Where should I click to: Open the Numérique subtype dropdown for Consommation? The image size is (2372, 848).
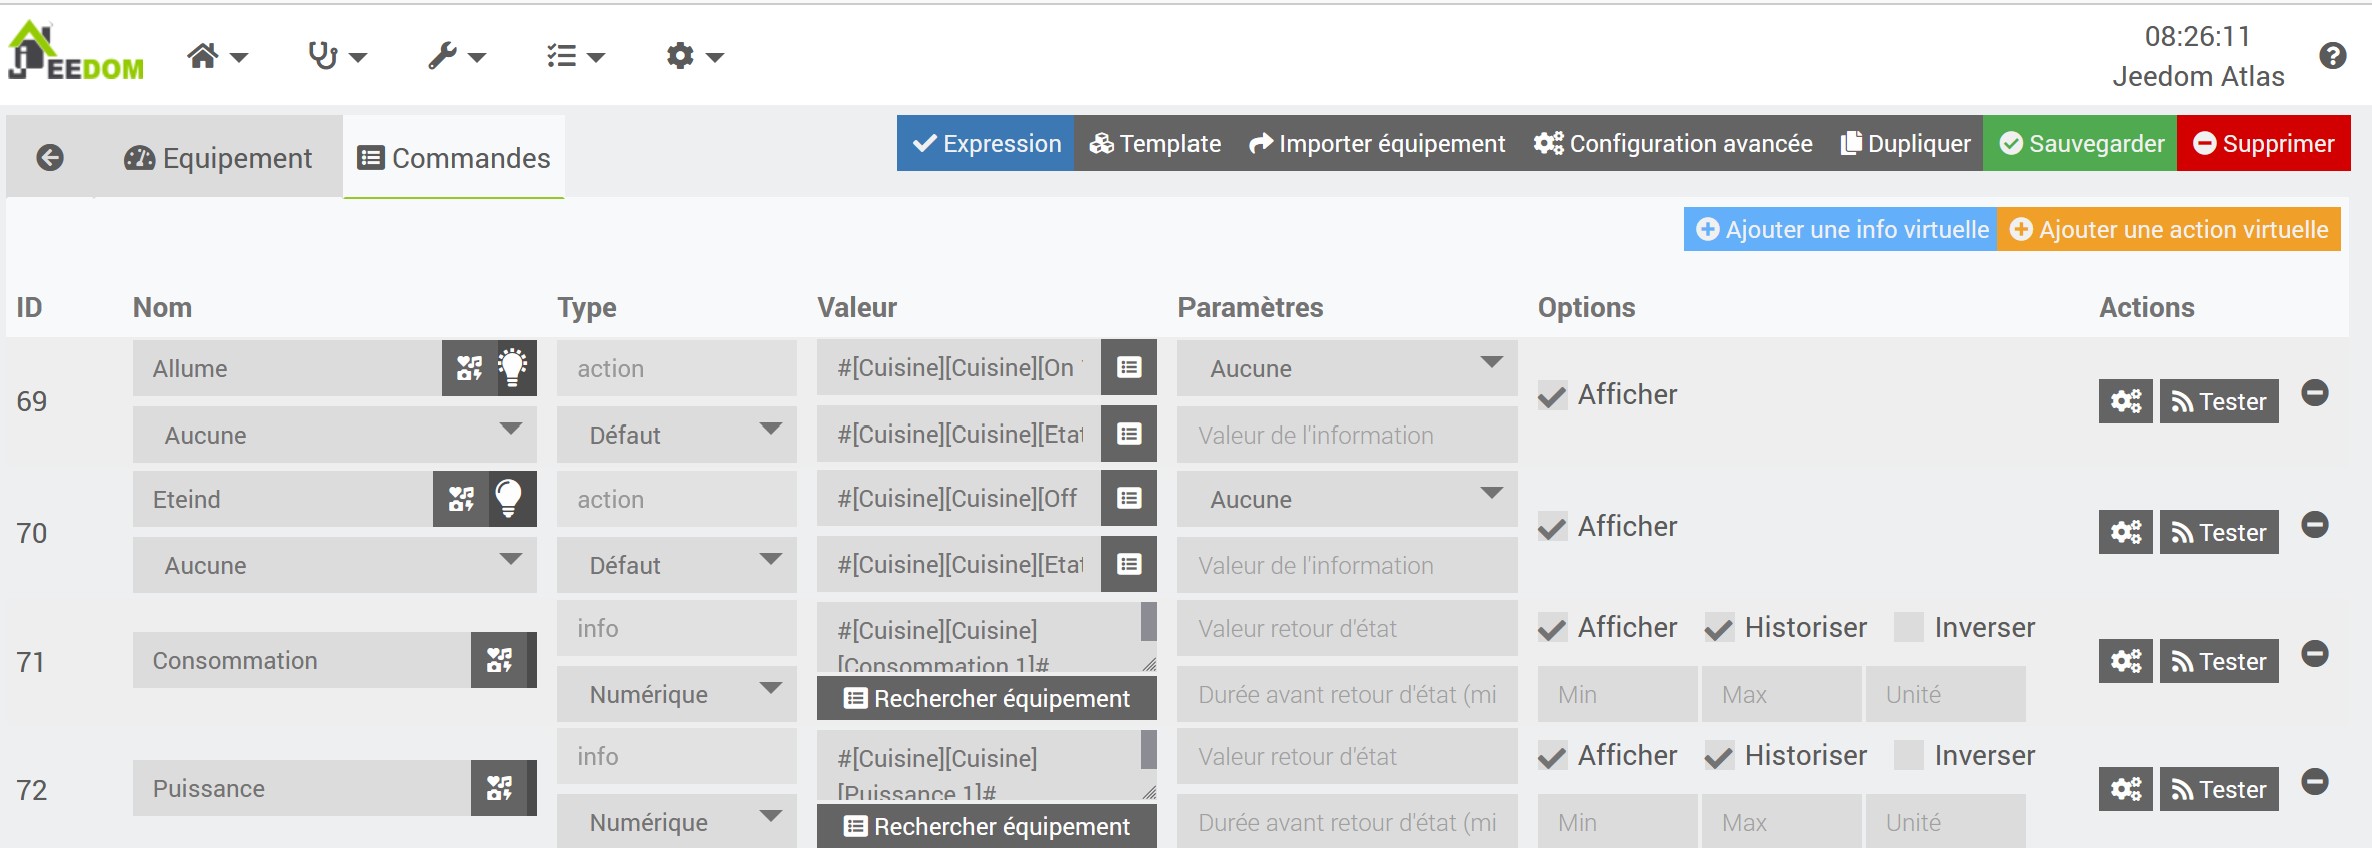pos(676,694)
